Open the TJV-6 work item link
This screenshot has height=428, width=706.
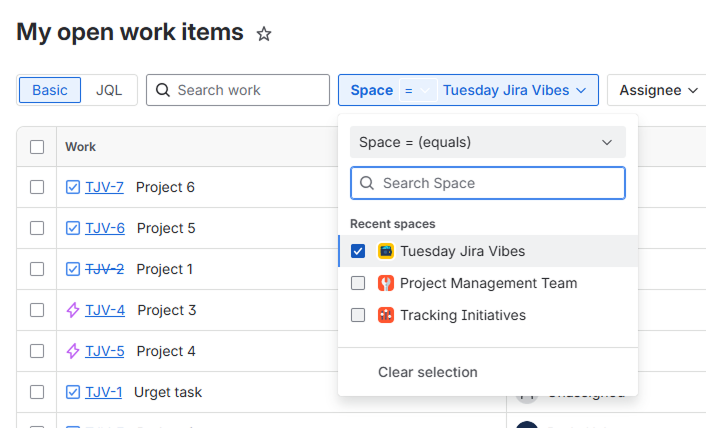point(105,228)
